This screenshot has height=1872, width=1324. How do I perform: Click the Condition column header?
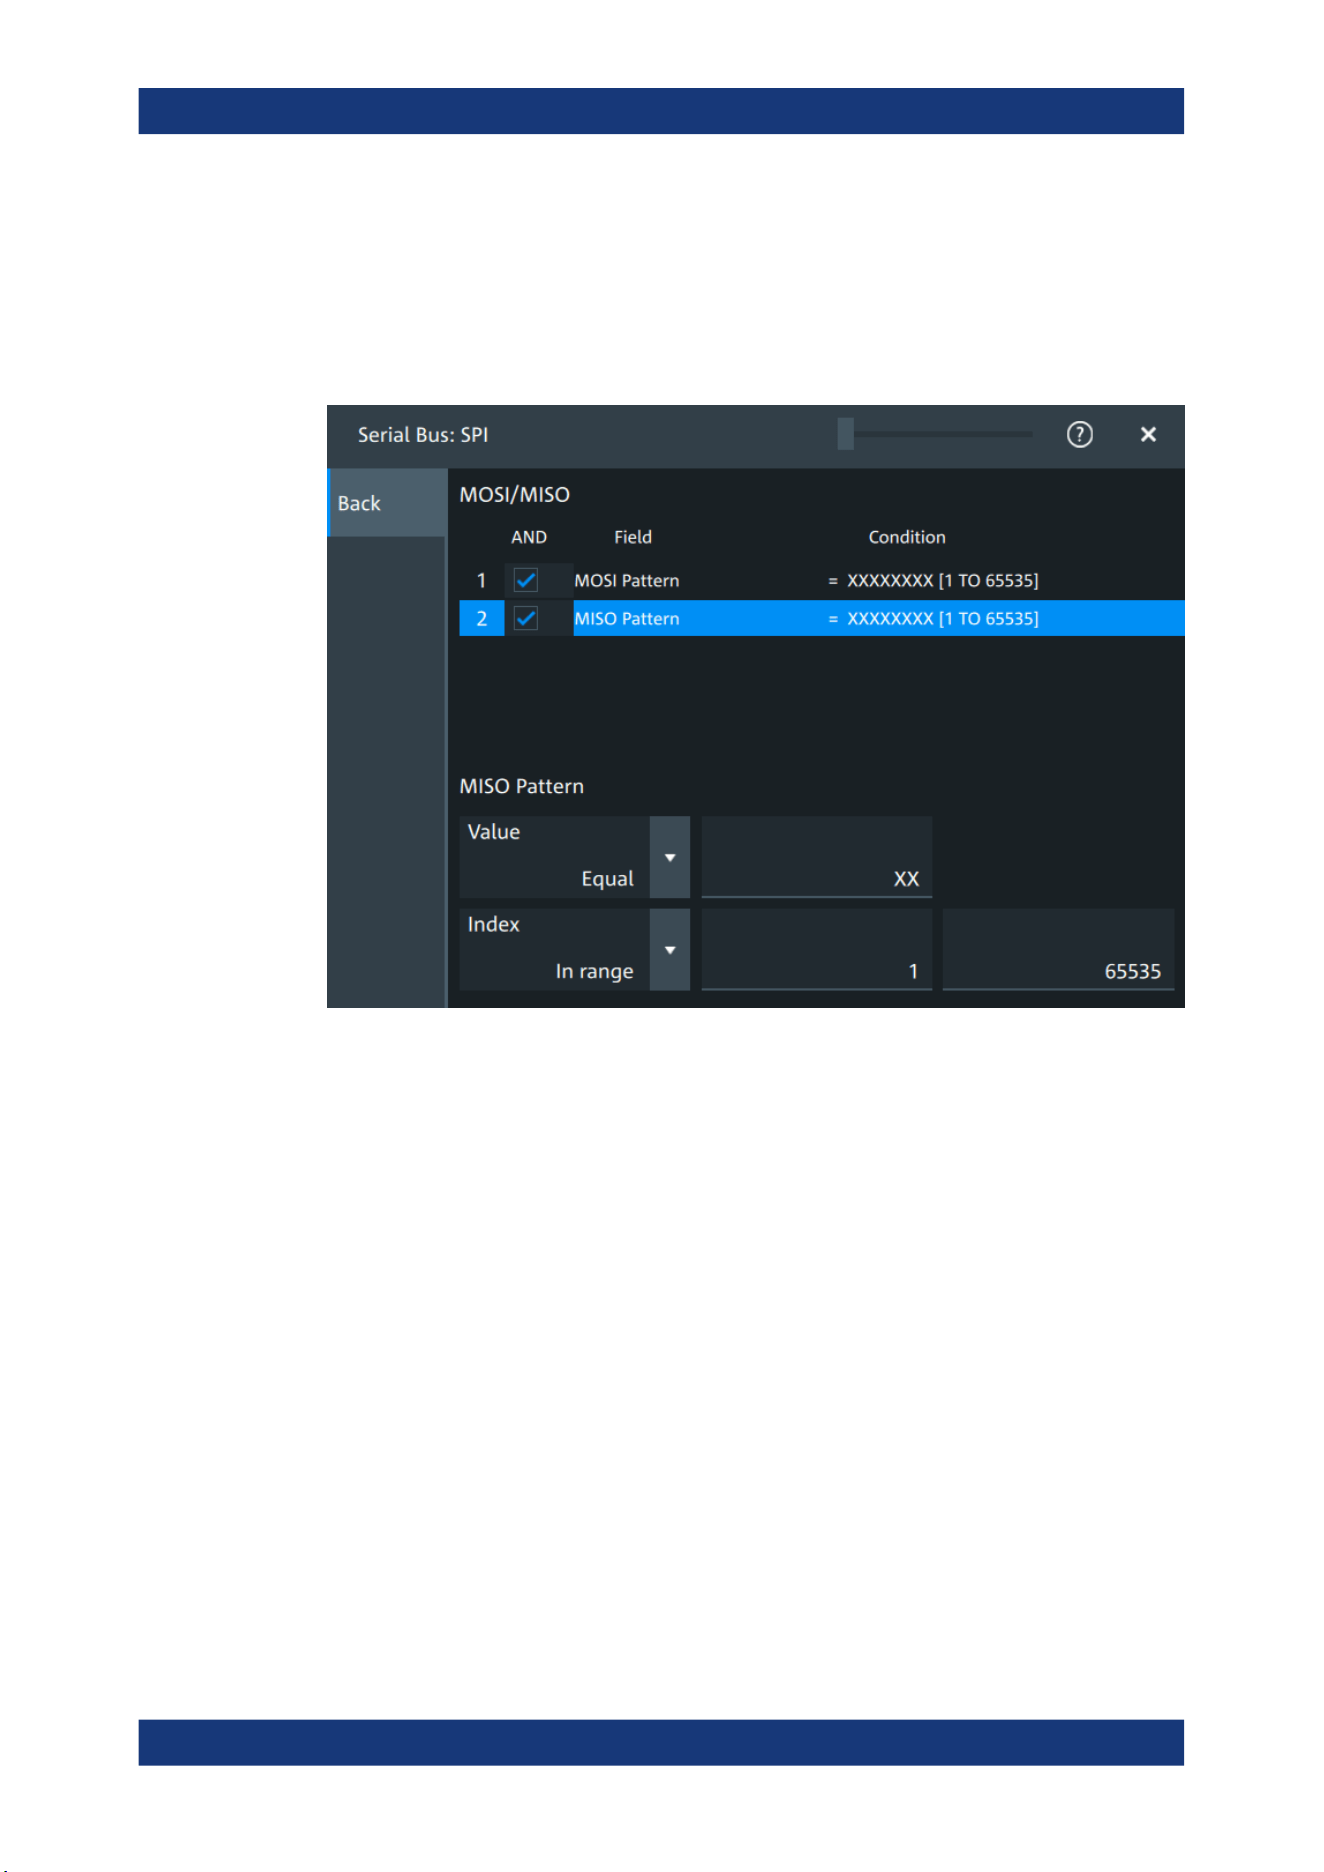click(906, 537)
